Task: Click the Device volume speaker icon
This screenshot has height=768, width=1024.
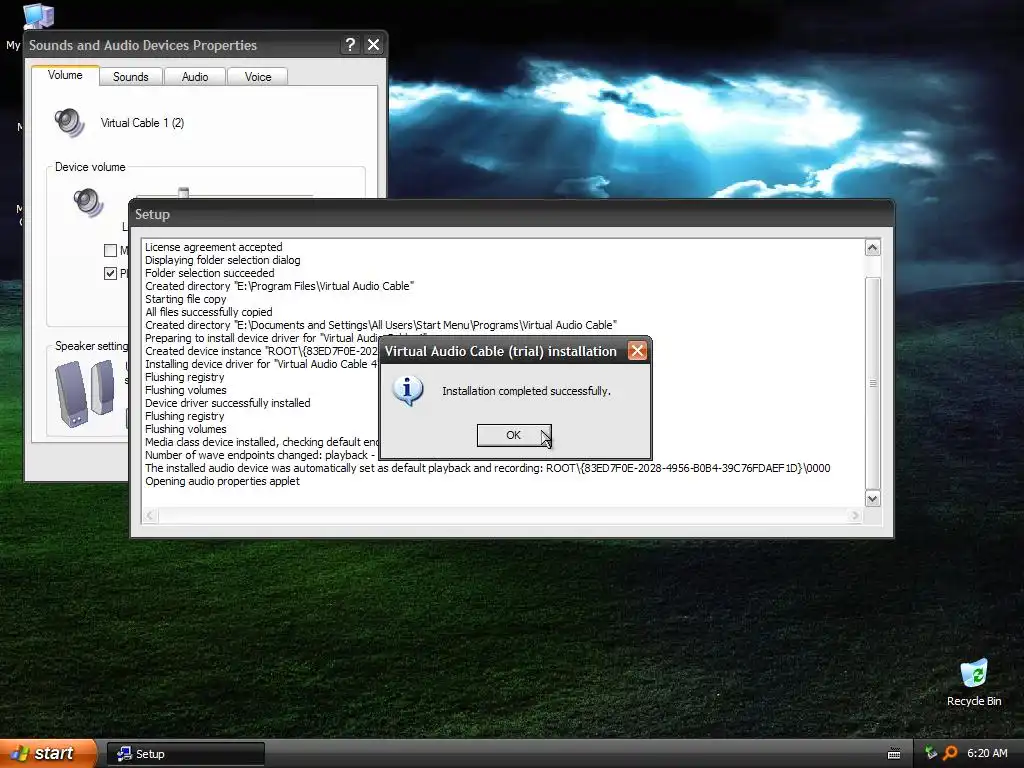Action: 88,202
